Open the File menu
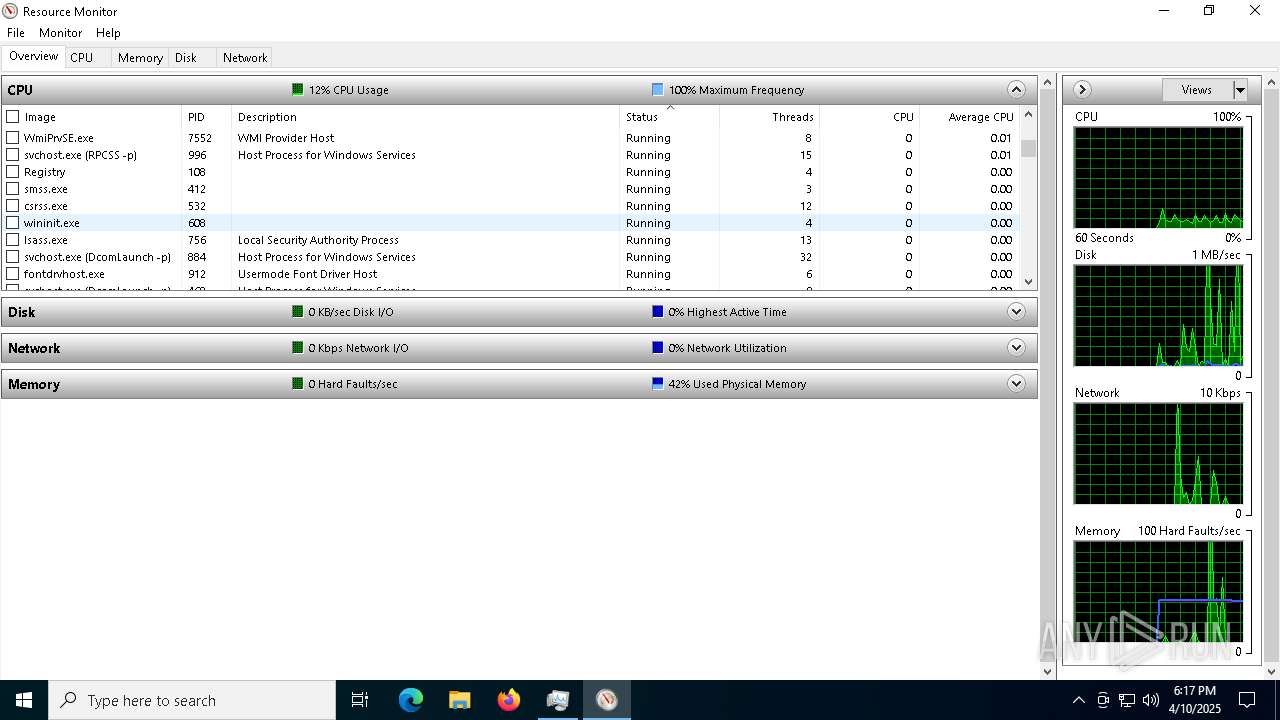The width and height of the screenshot is (1280, 720). pos(16,33)
